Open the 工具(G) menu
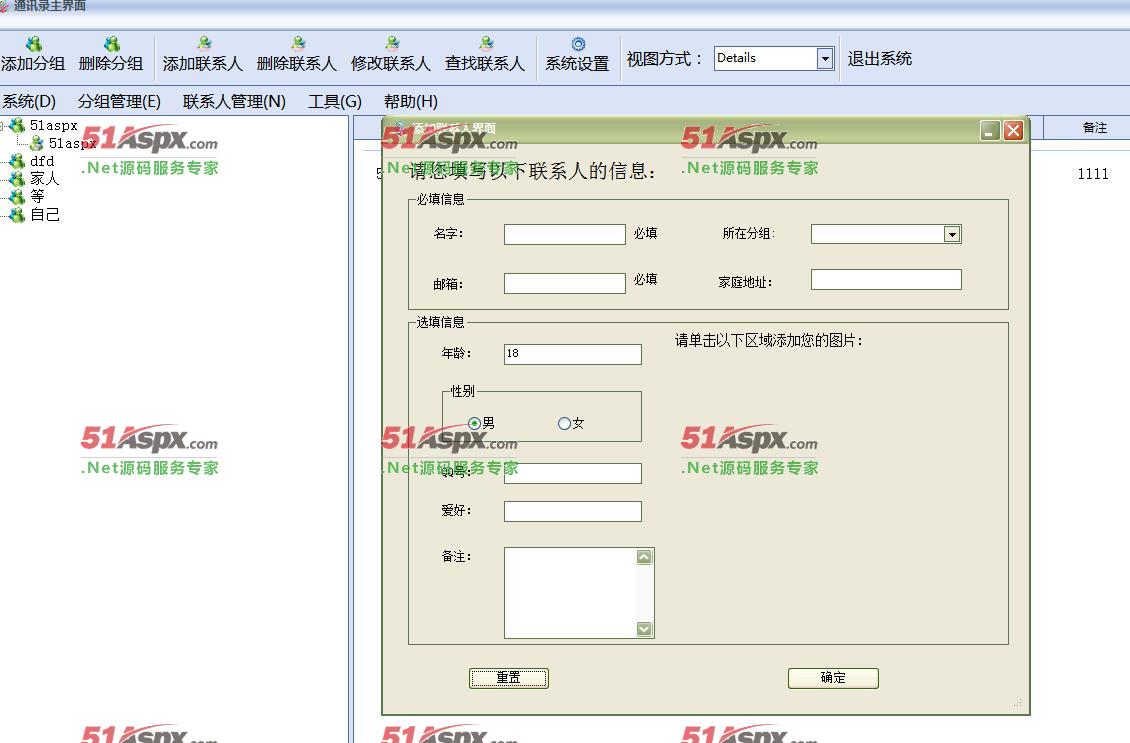The image size is (1130, 743). pyautogui.click(x=335, y=100)
